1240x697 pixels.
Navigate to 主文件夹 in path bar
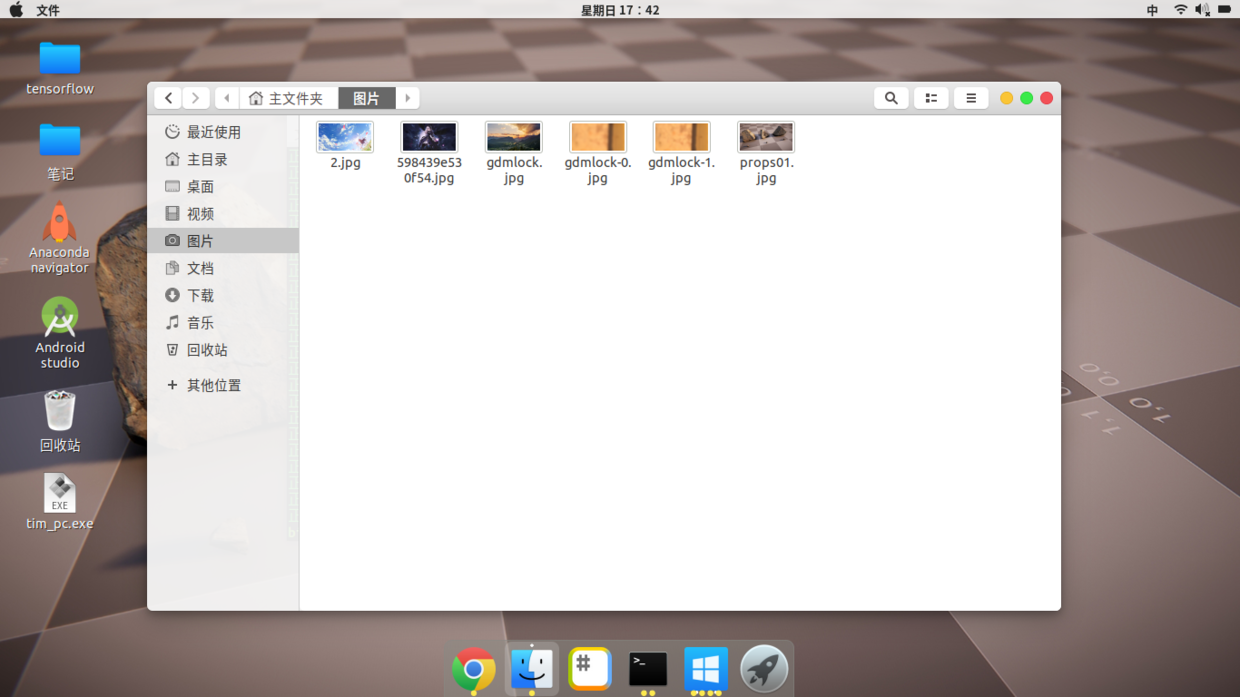coord(287,98)
